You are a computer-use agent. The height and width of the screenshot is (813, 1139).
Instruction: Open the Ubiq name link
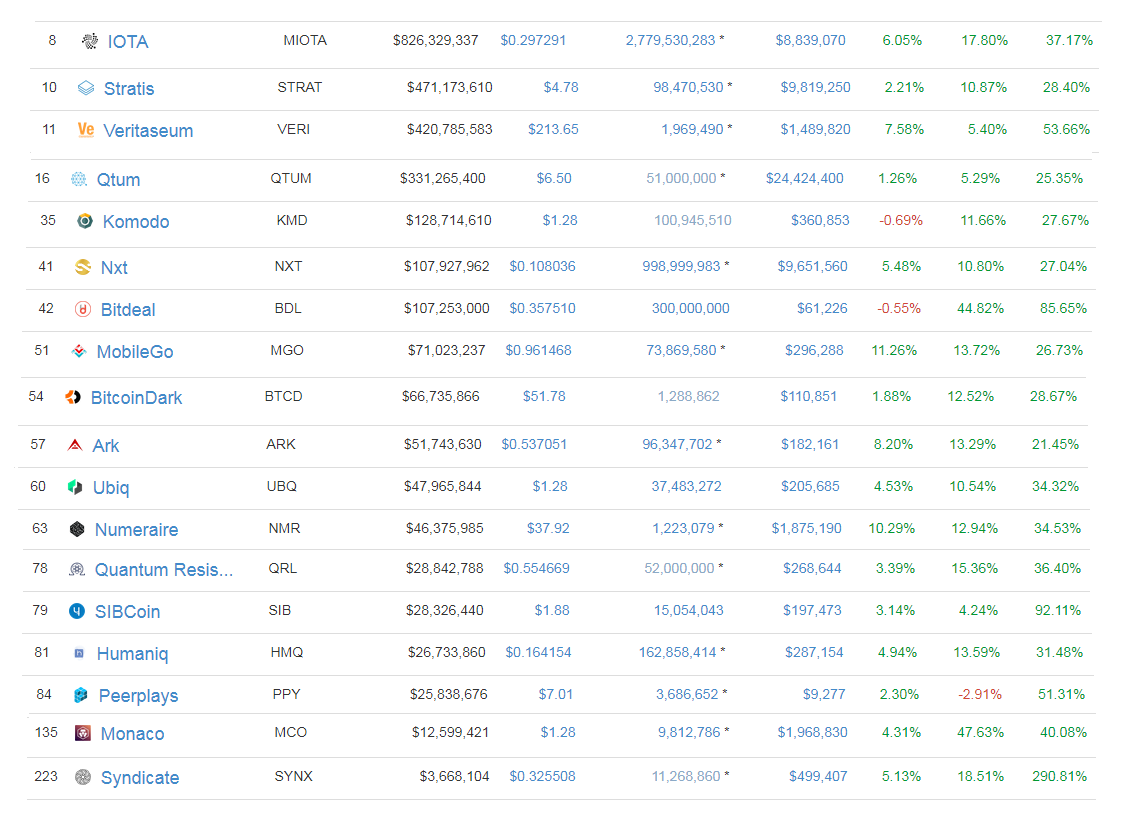click(111, 488)
